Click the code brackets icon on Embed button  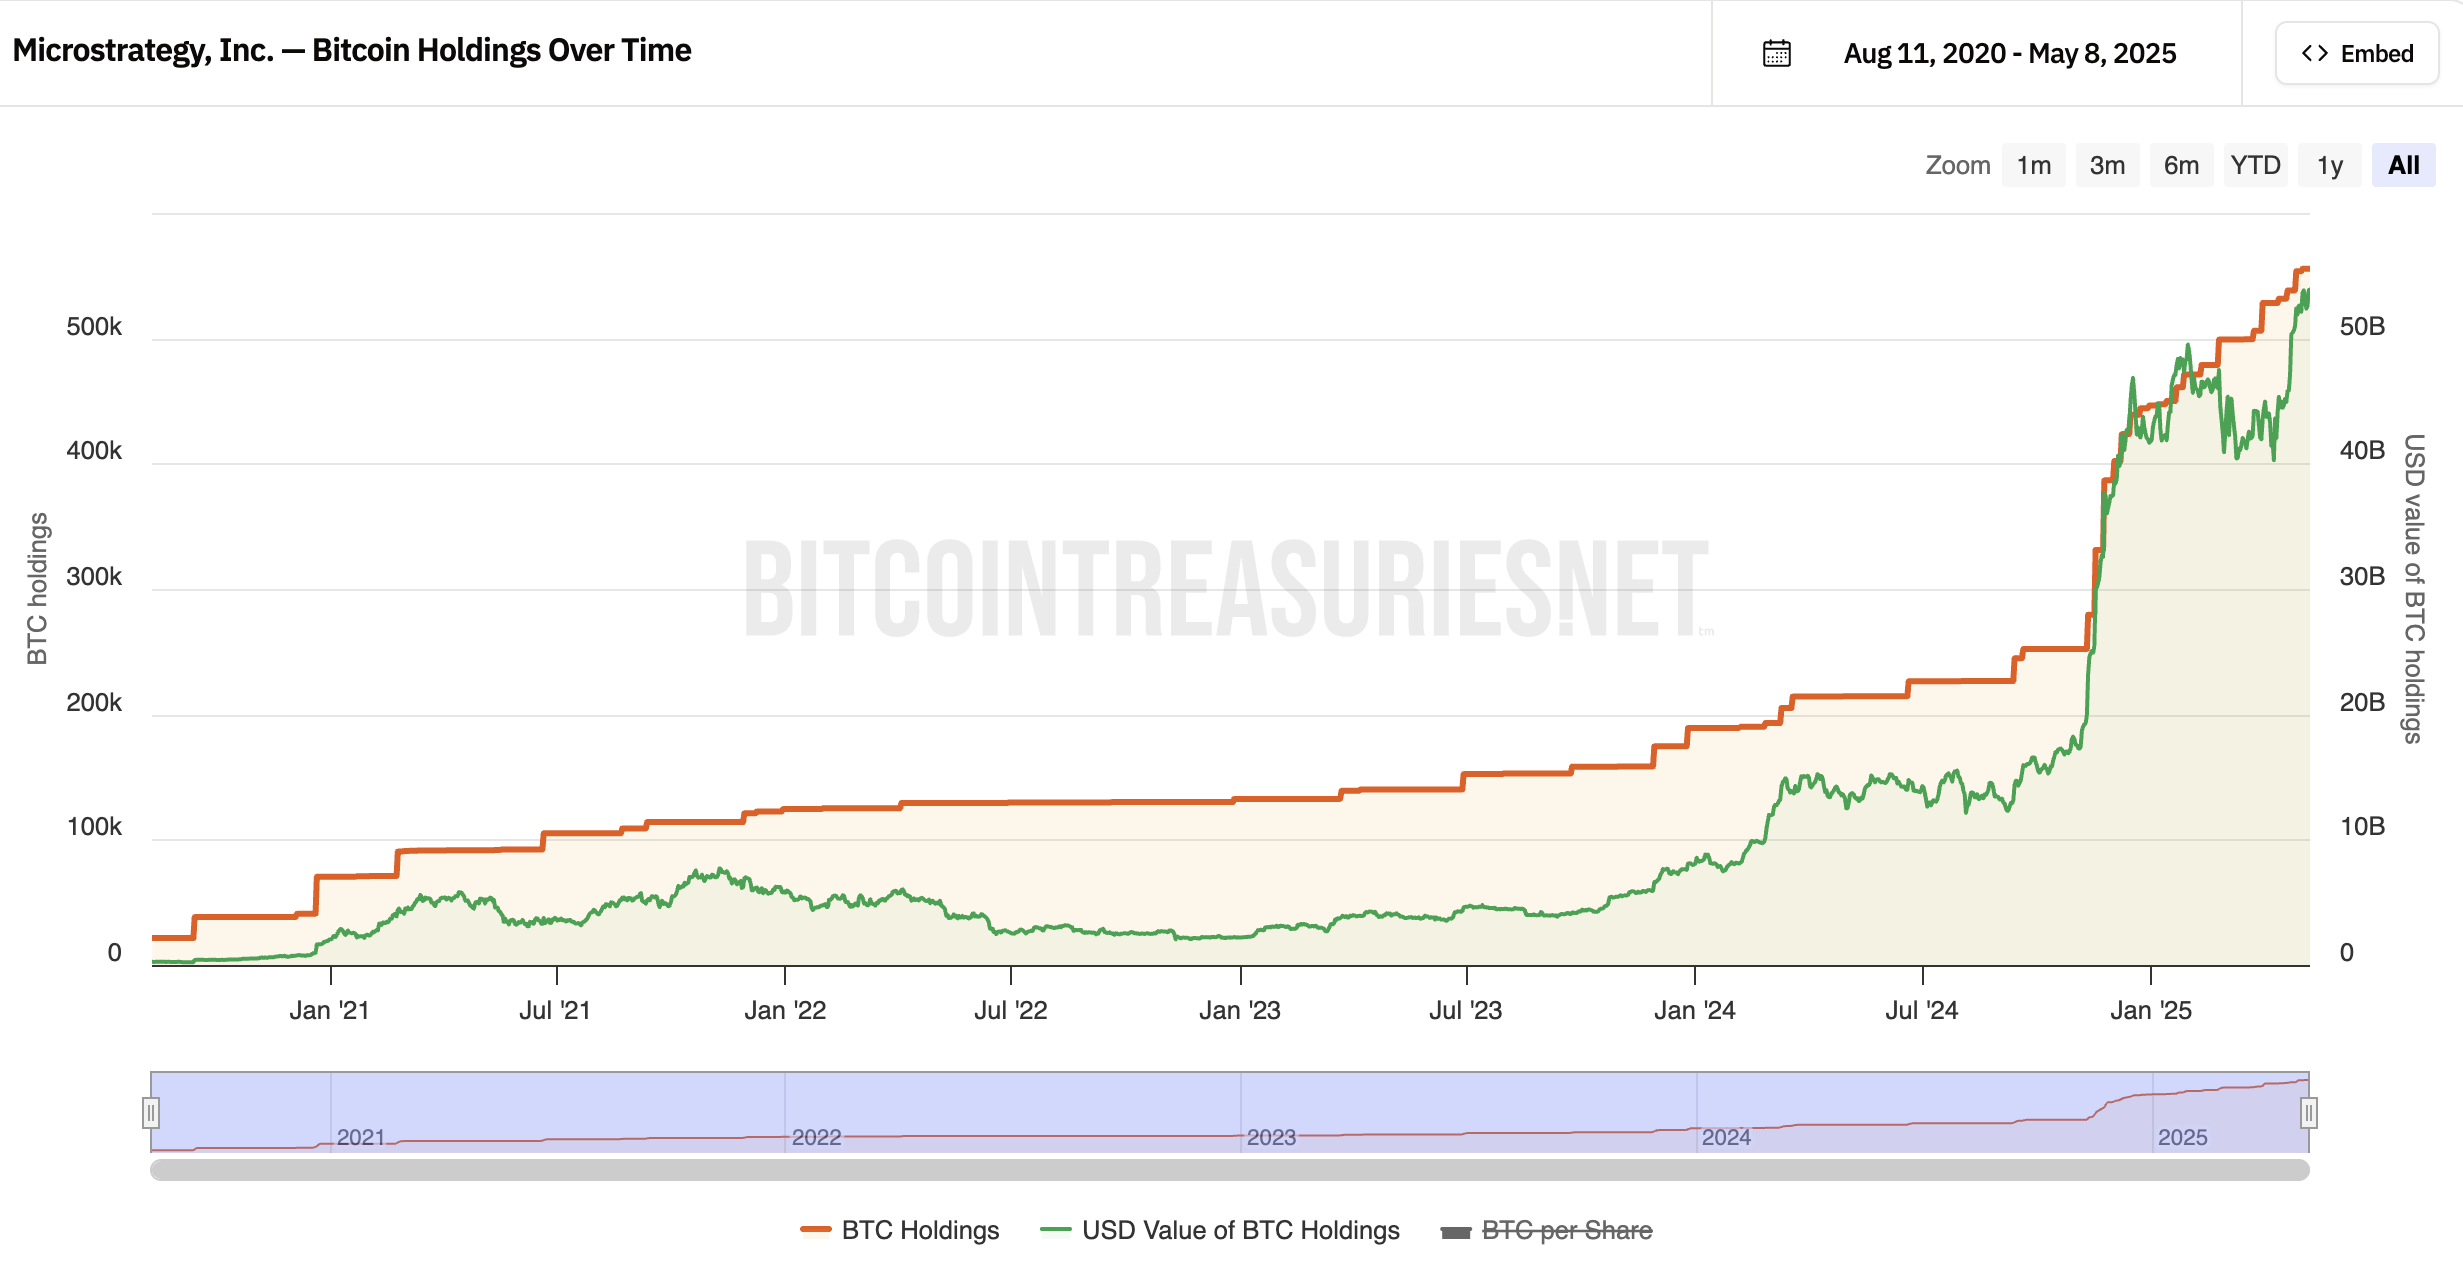[2315, 53]
